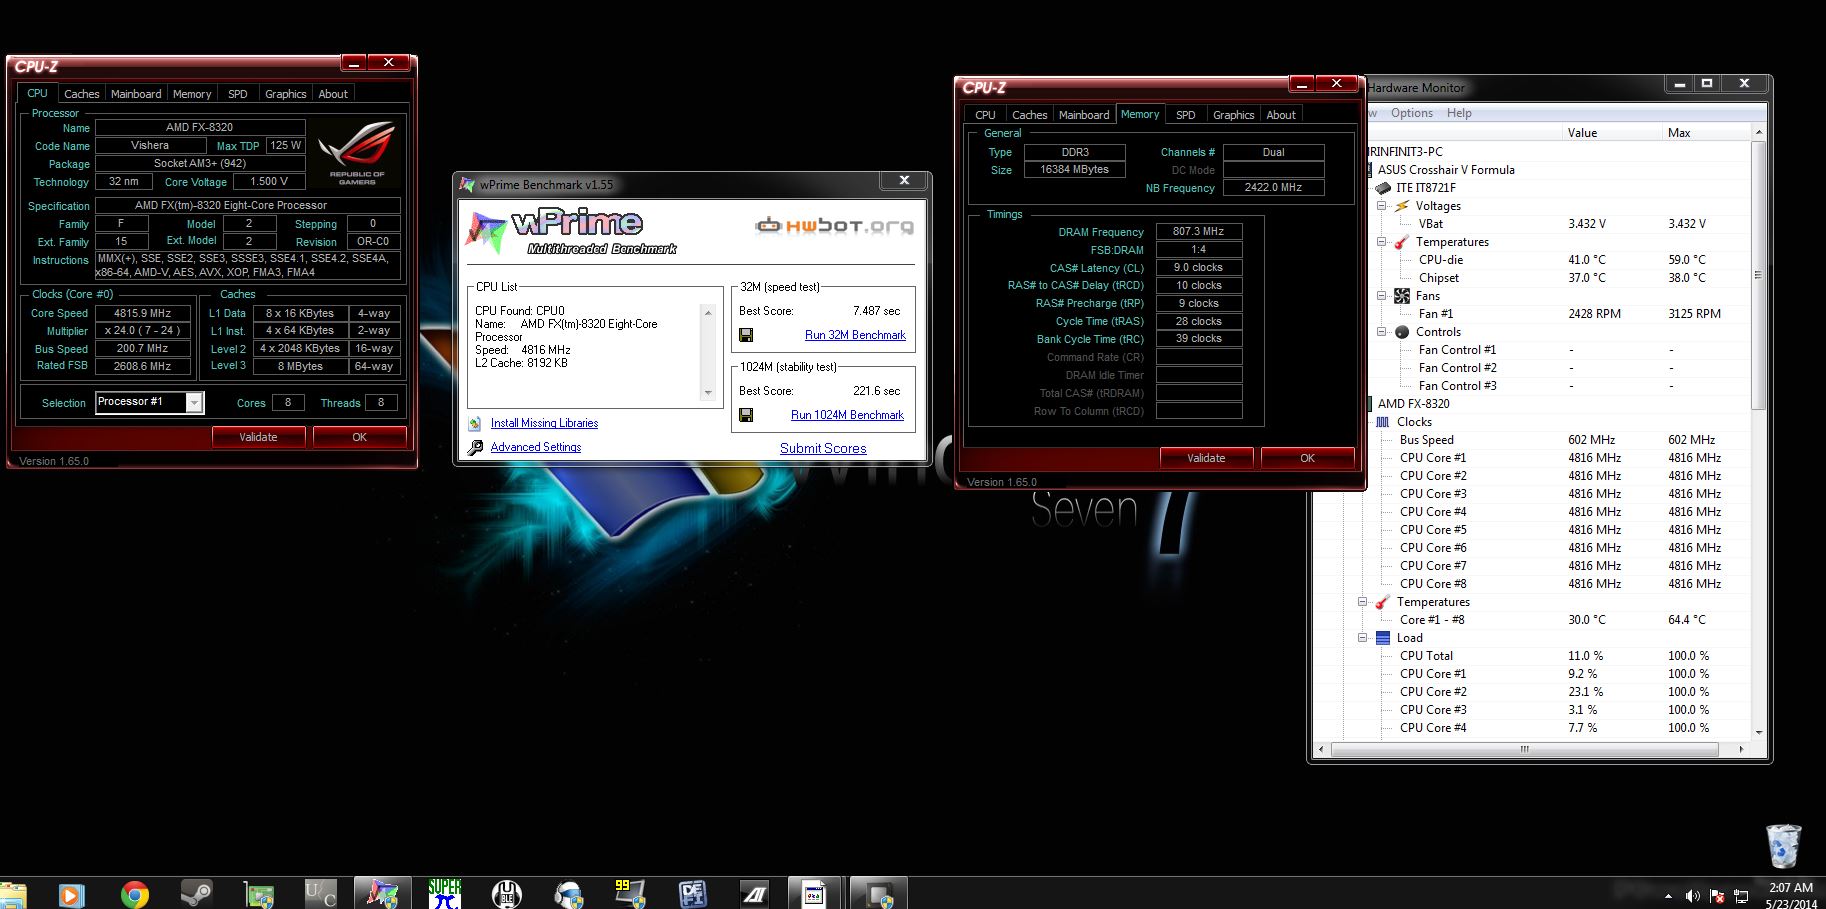The height and width of the screenshot is (909, 1826).
Task: Open SPD tab in right CPU-Z window
Action: coord(1186,115)
